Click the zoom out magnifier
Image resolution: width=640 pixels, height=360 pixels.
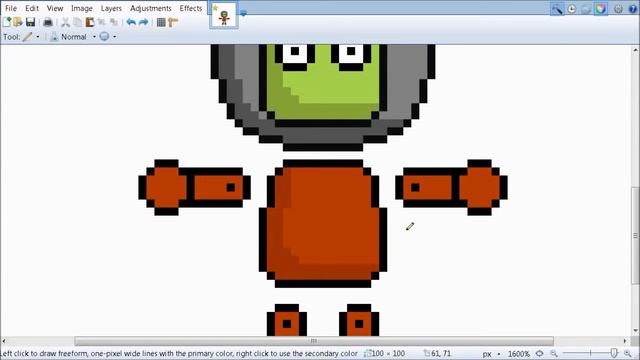tap(554, 354)
